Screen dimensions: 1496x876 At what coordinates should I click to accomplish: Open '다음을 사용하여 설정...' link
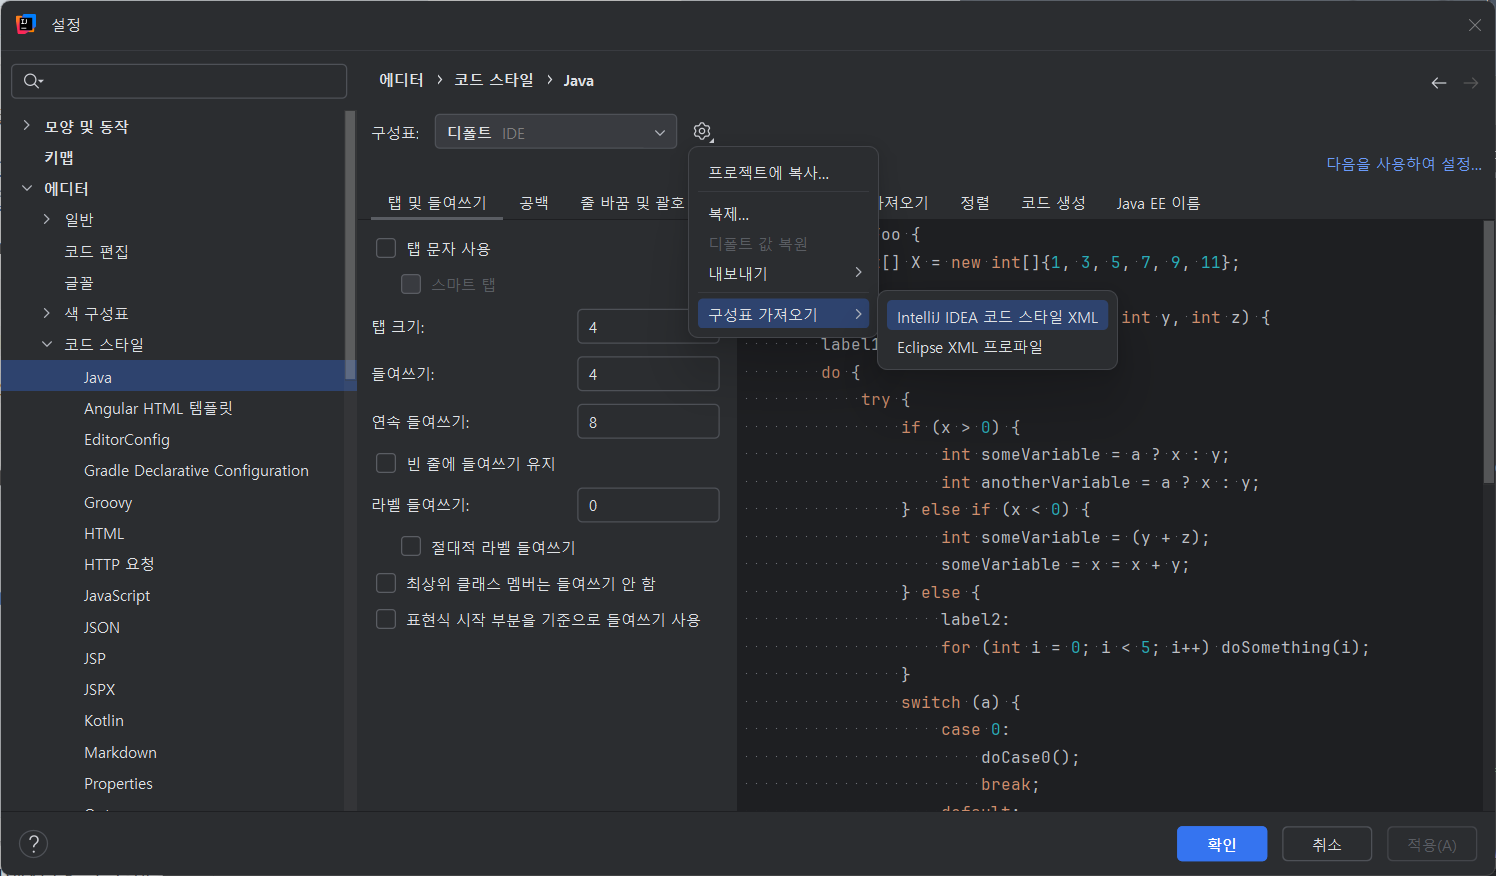tap(1404, 164)
